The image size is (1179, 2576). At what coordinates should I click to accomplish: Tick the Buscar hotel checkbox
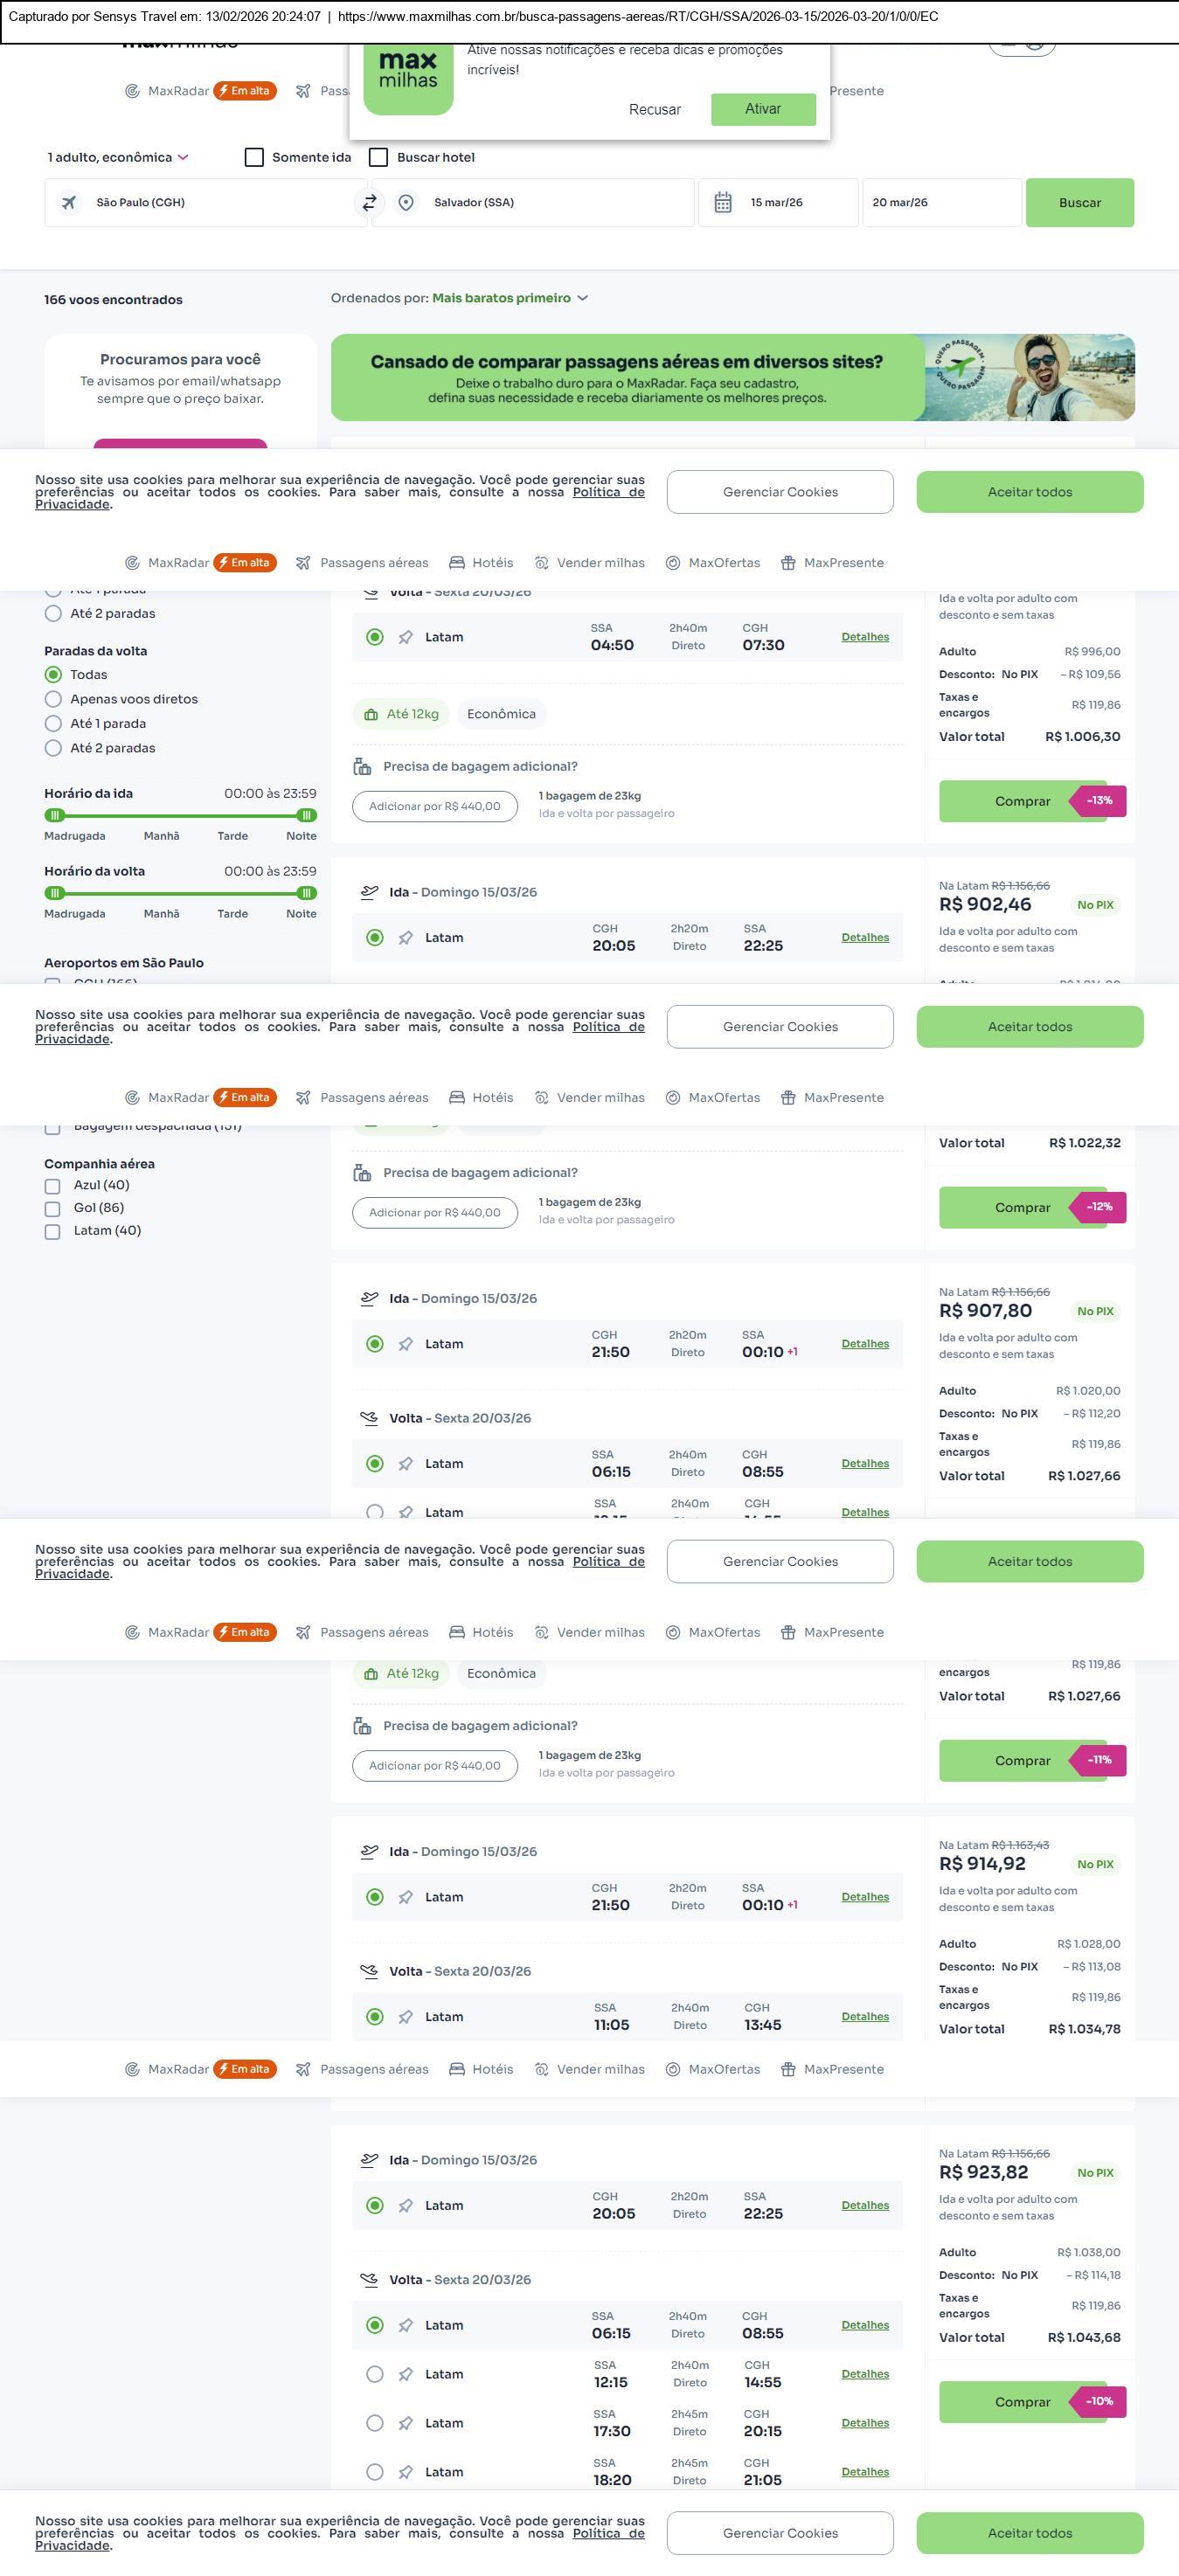(x=379, y=158)
